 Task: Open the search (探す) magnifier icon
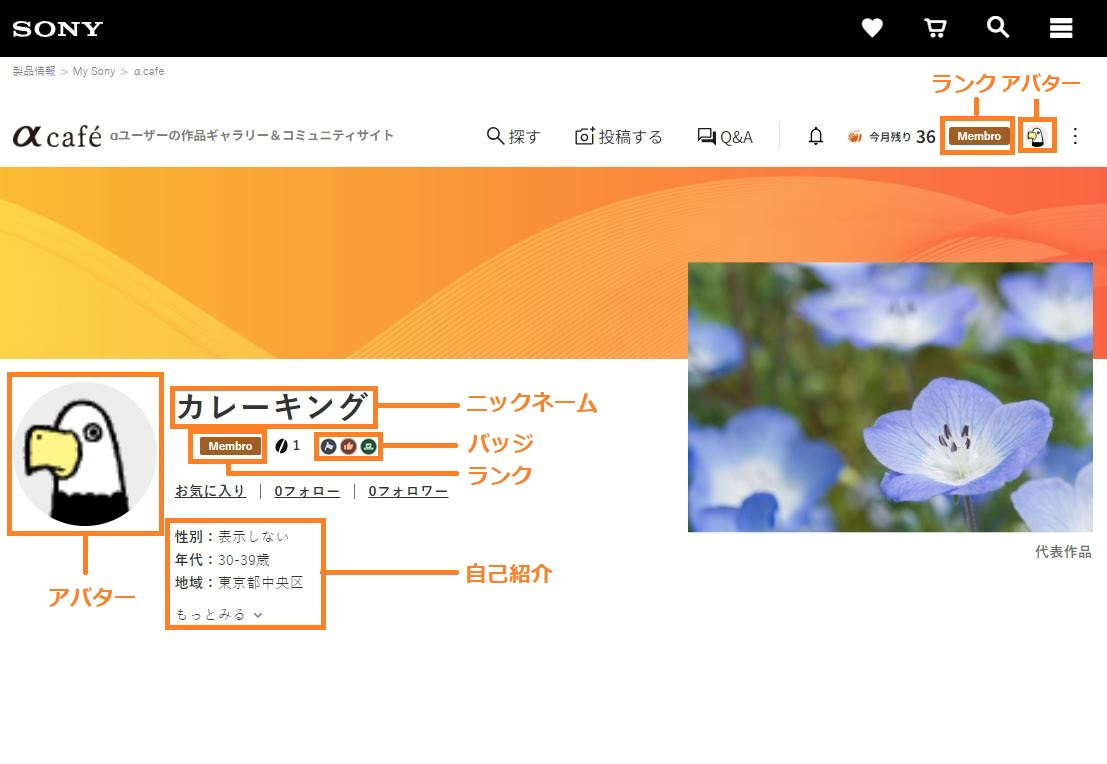(495, 136)
